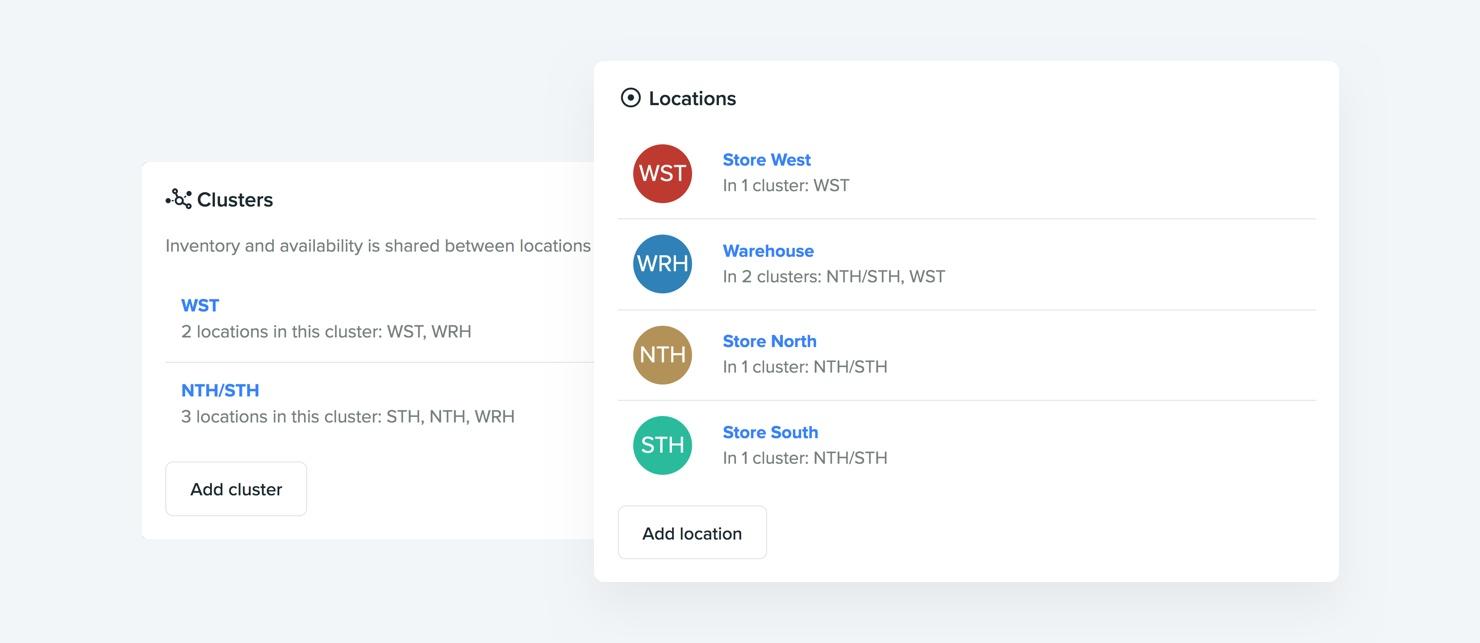Click the green STH avatar
1480x643 pixels.
(x=662, y=445)
